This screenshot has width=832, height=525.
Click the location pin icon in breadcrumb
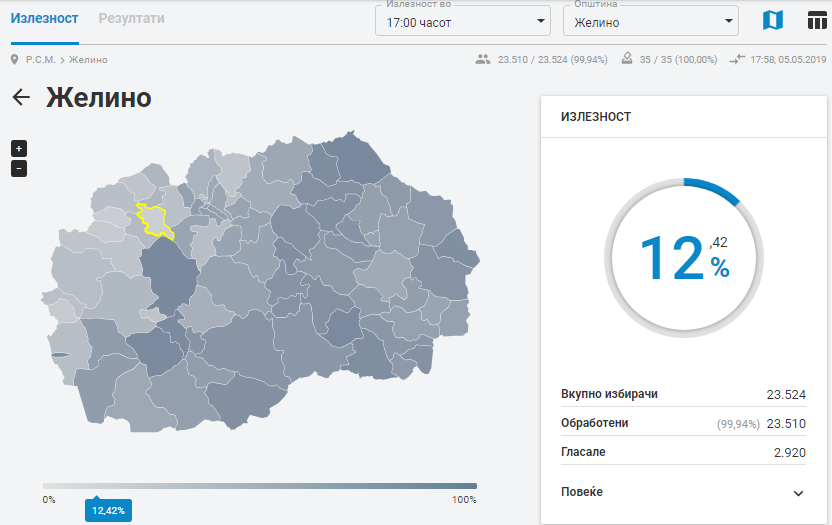[14, 59]
